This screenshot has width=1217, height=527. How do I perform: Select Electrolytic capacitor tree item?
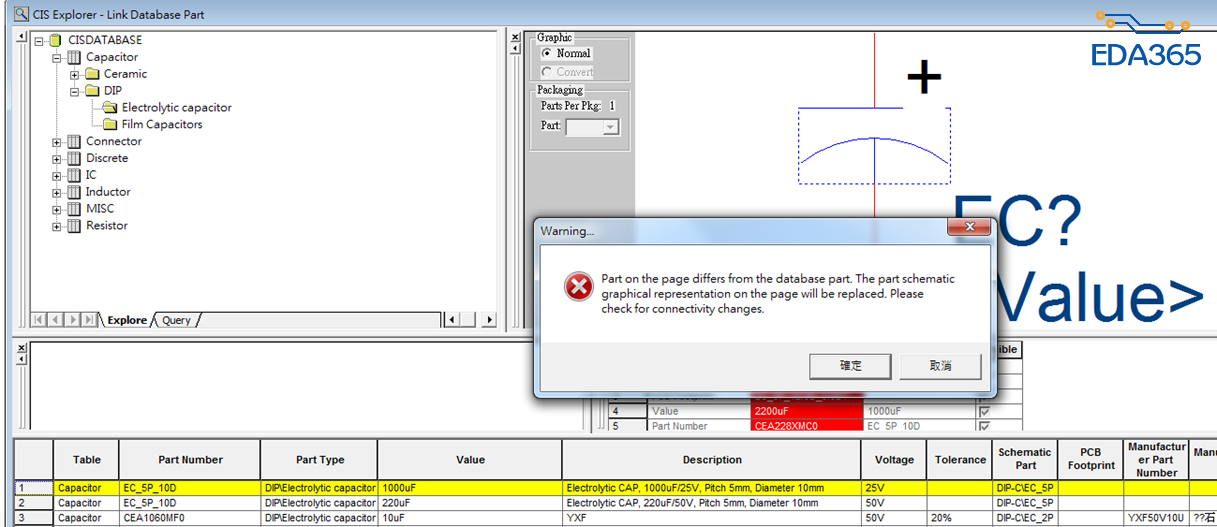[x=177, y=107]
